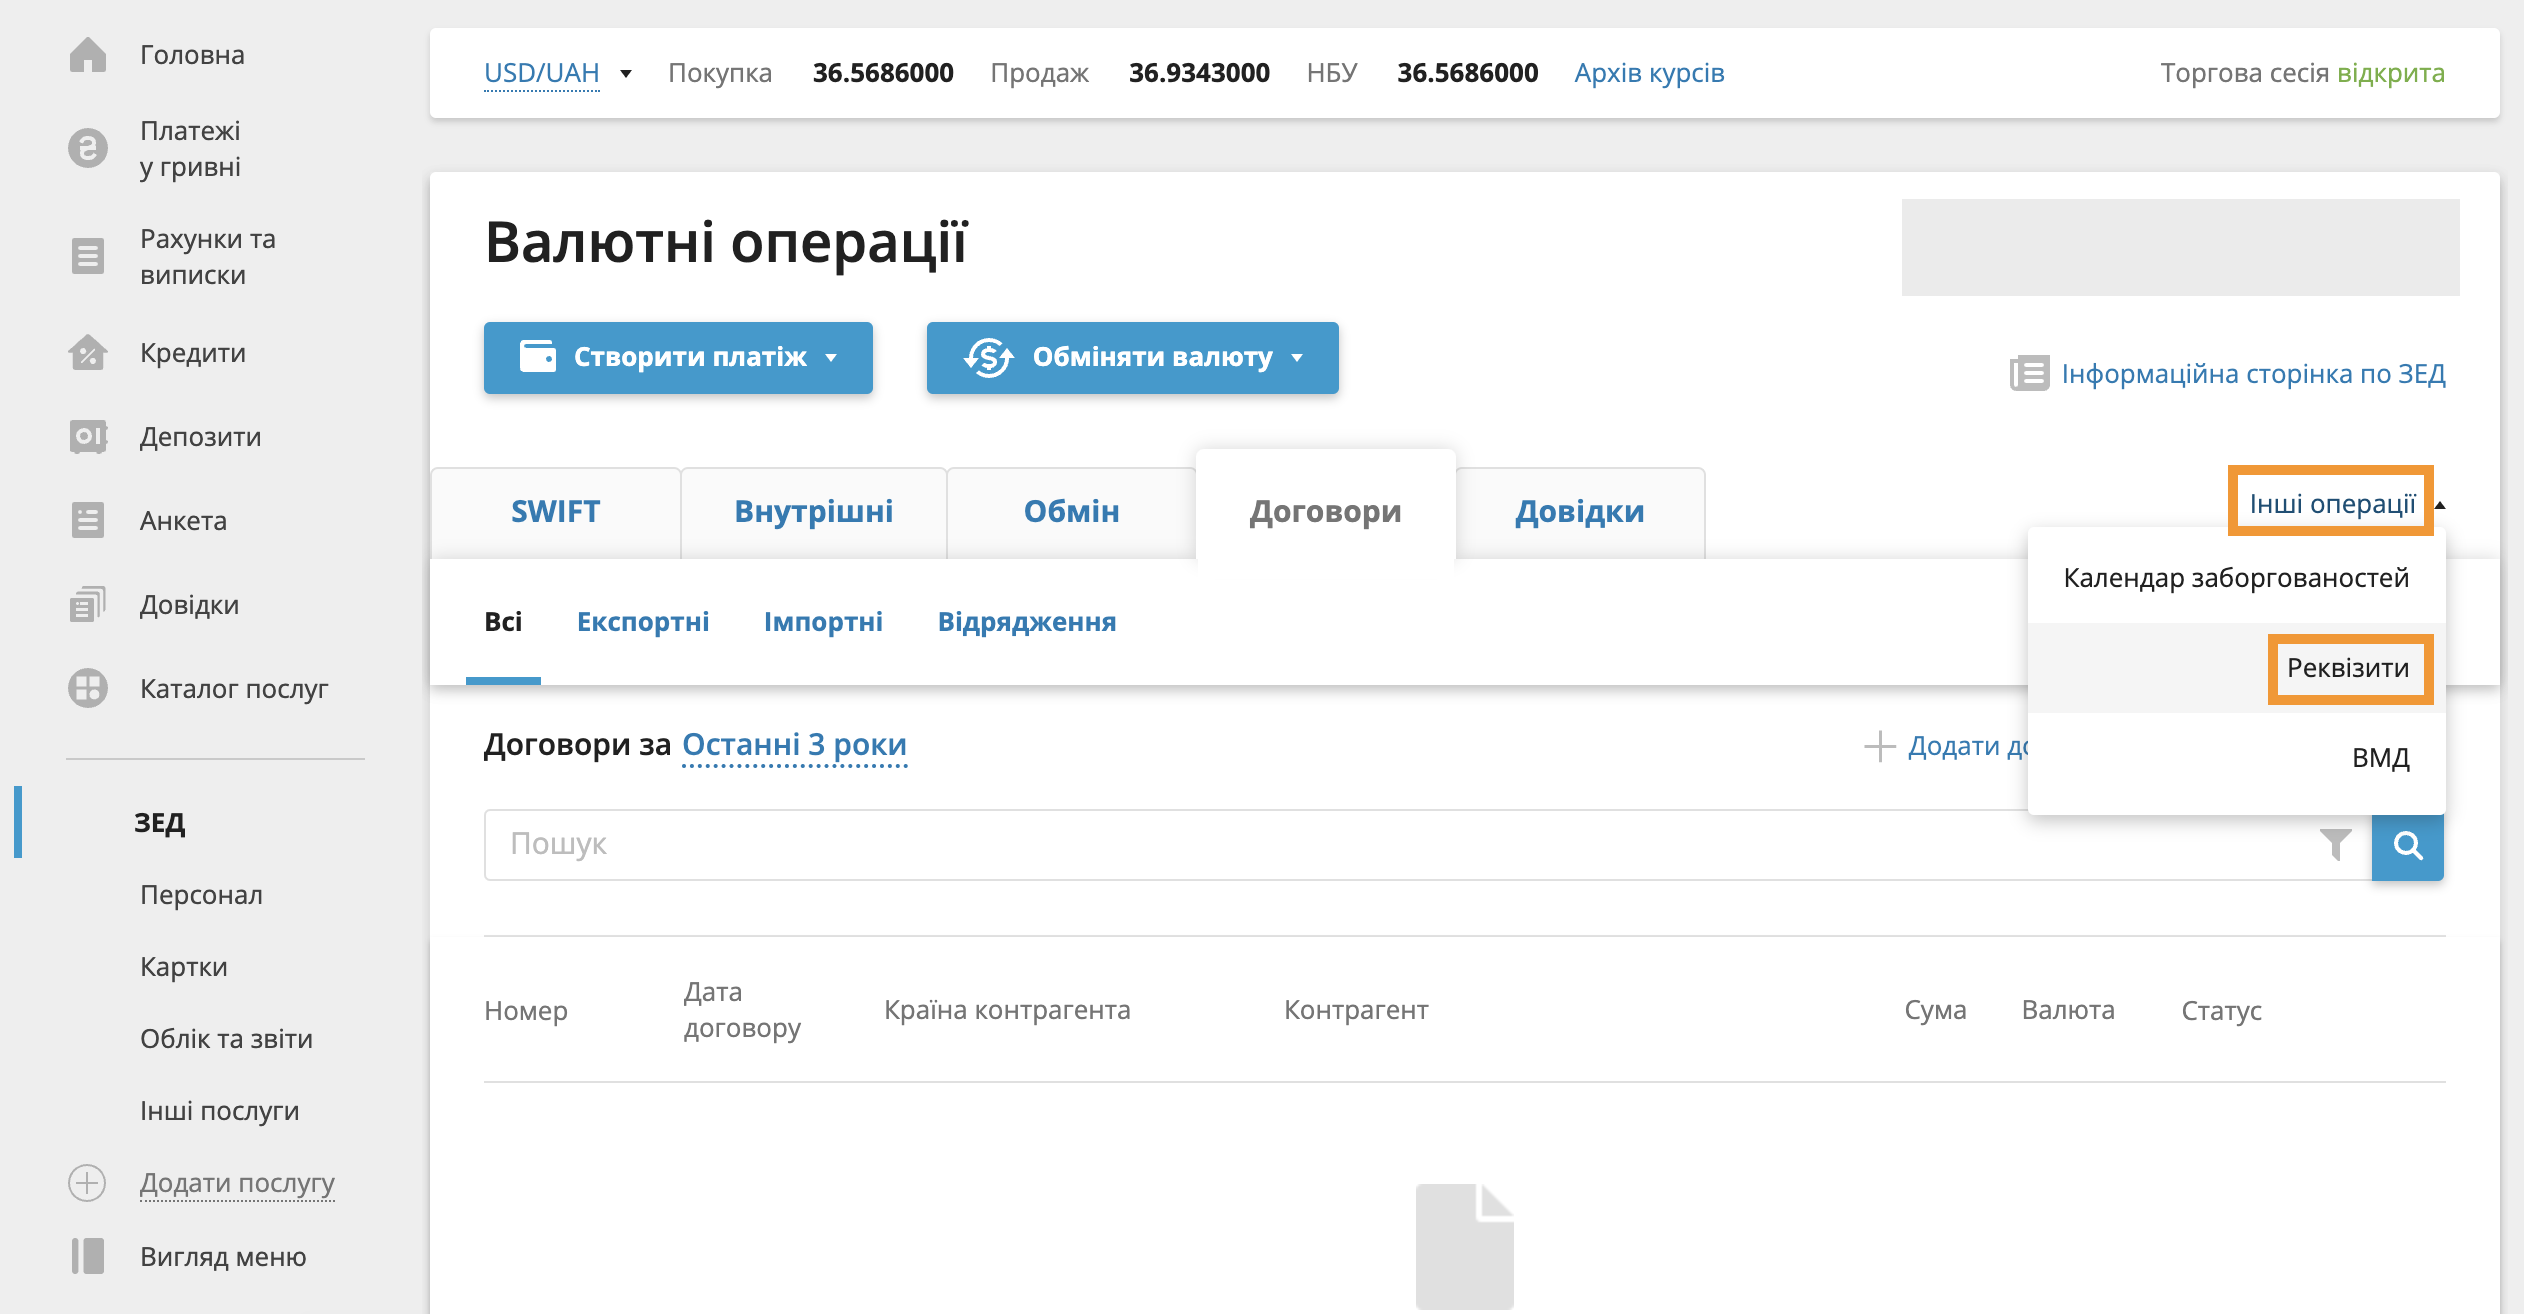
Task: Choose Реквізити from the dropdown menu
Action: (2348, 668)
